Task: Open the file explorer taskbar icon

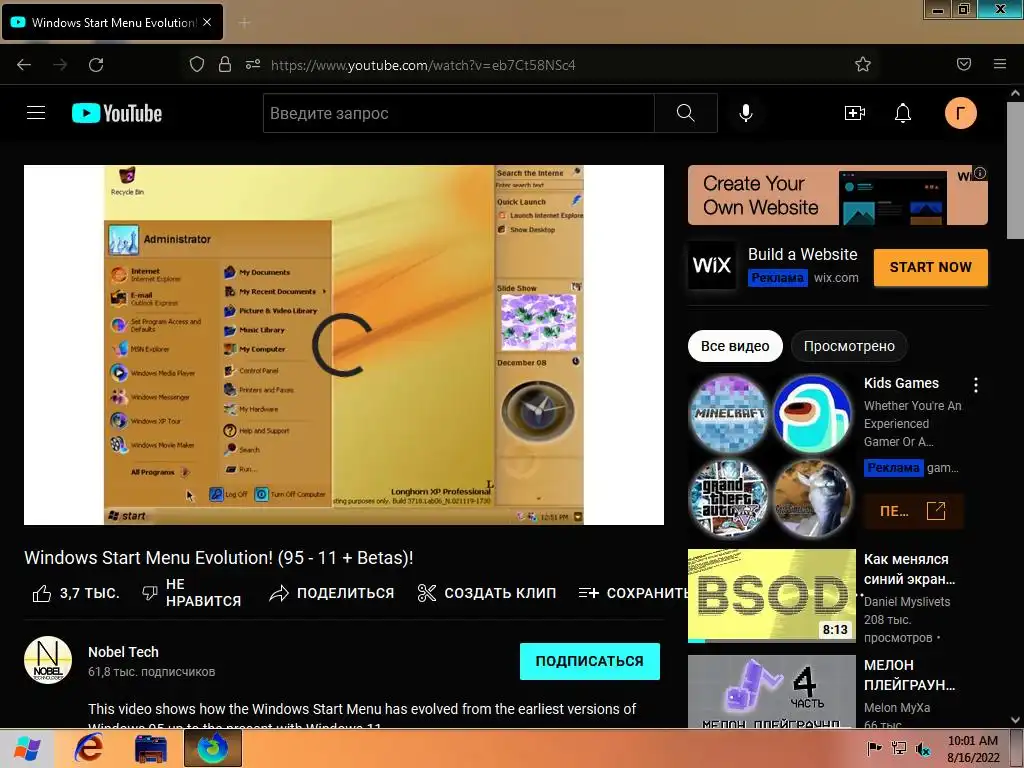Action: 151,748
